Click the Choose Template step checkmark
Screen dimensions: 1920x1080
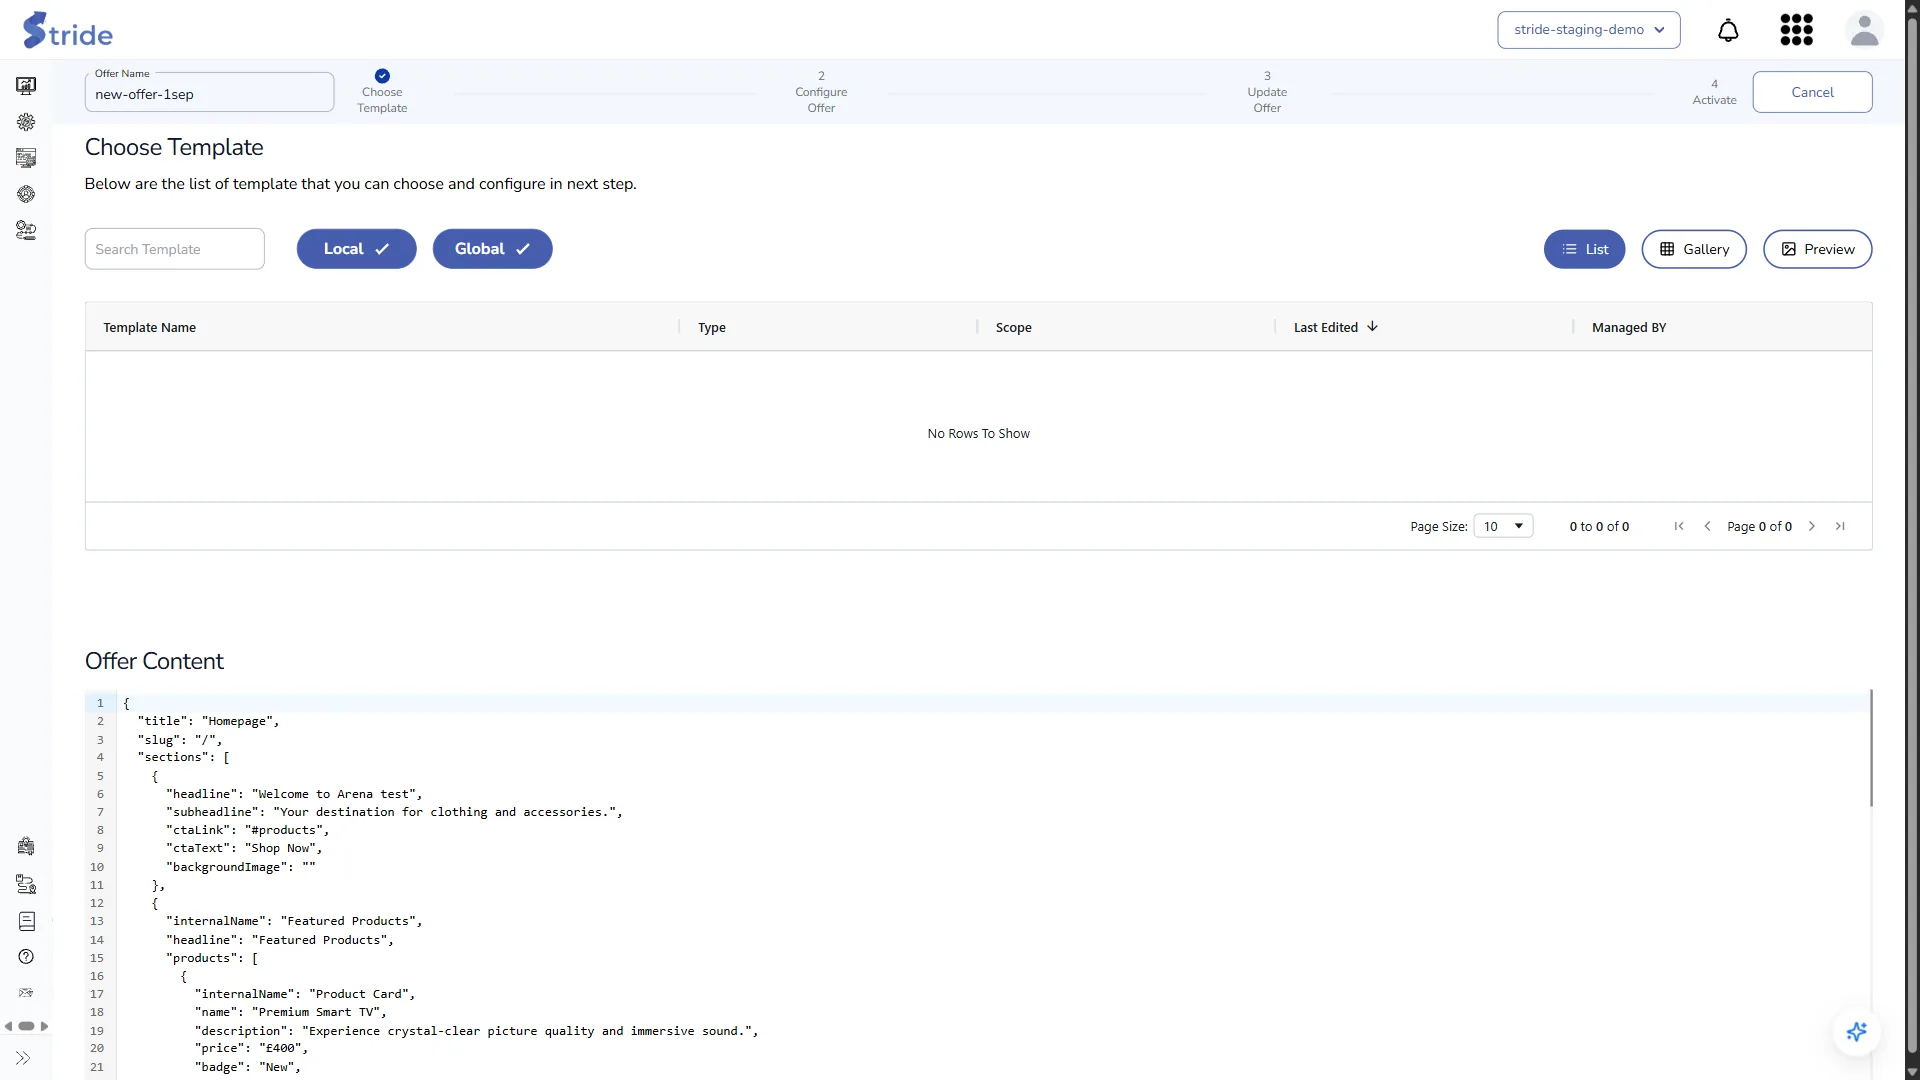pos(382,76)
